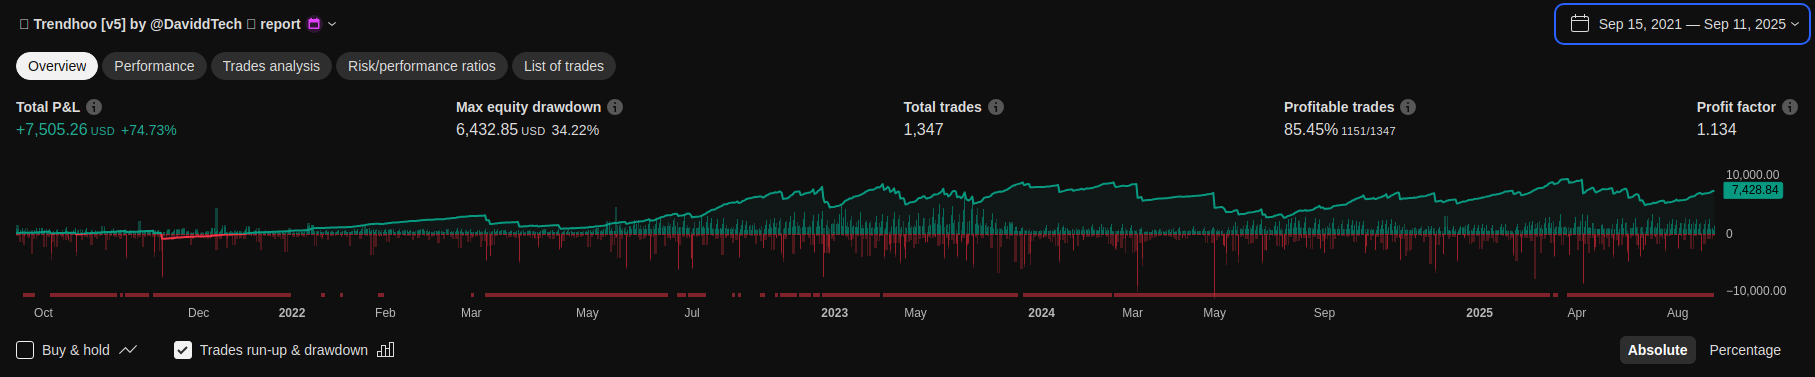Screen dimensions: 1815x377
Task: Select the Absolute scale option
Action: 1657,350
